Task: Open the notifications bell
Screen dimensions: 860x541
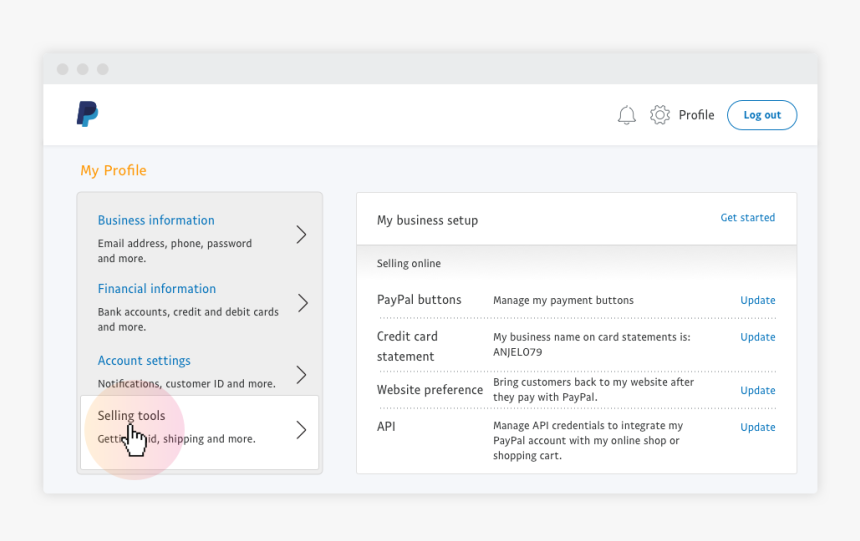Action: [x=626, y=115]
